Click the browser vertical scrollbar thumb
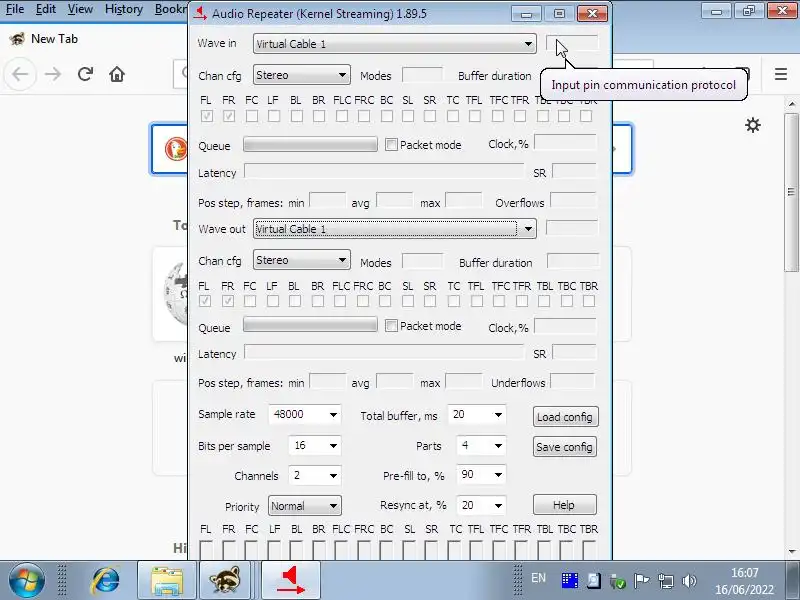 coord(791,193)
